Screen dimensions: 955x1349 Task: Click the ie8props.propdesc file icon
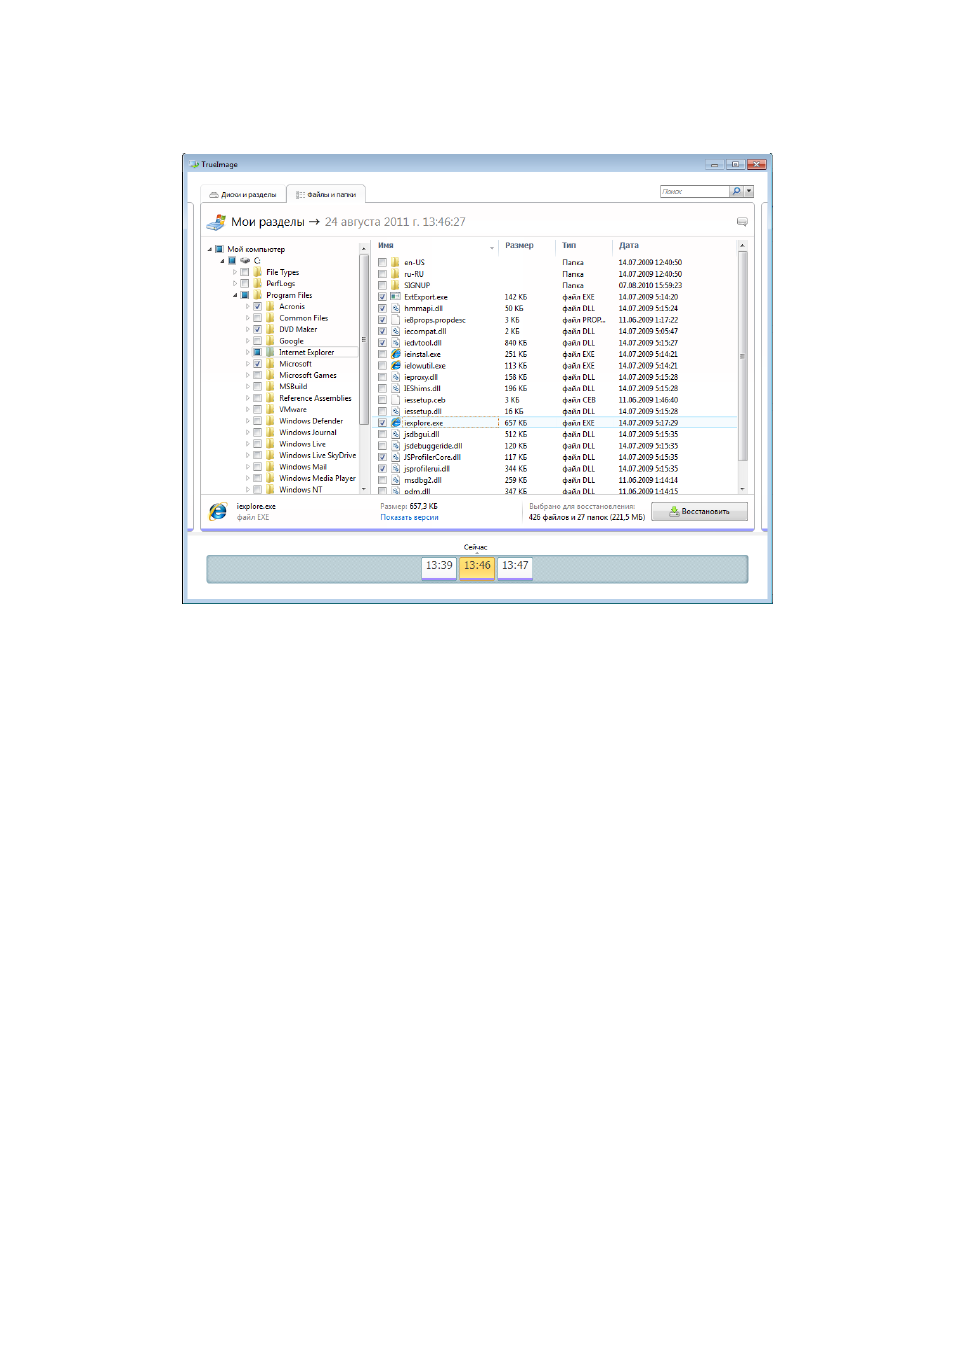pos(396,320)
